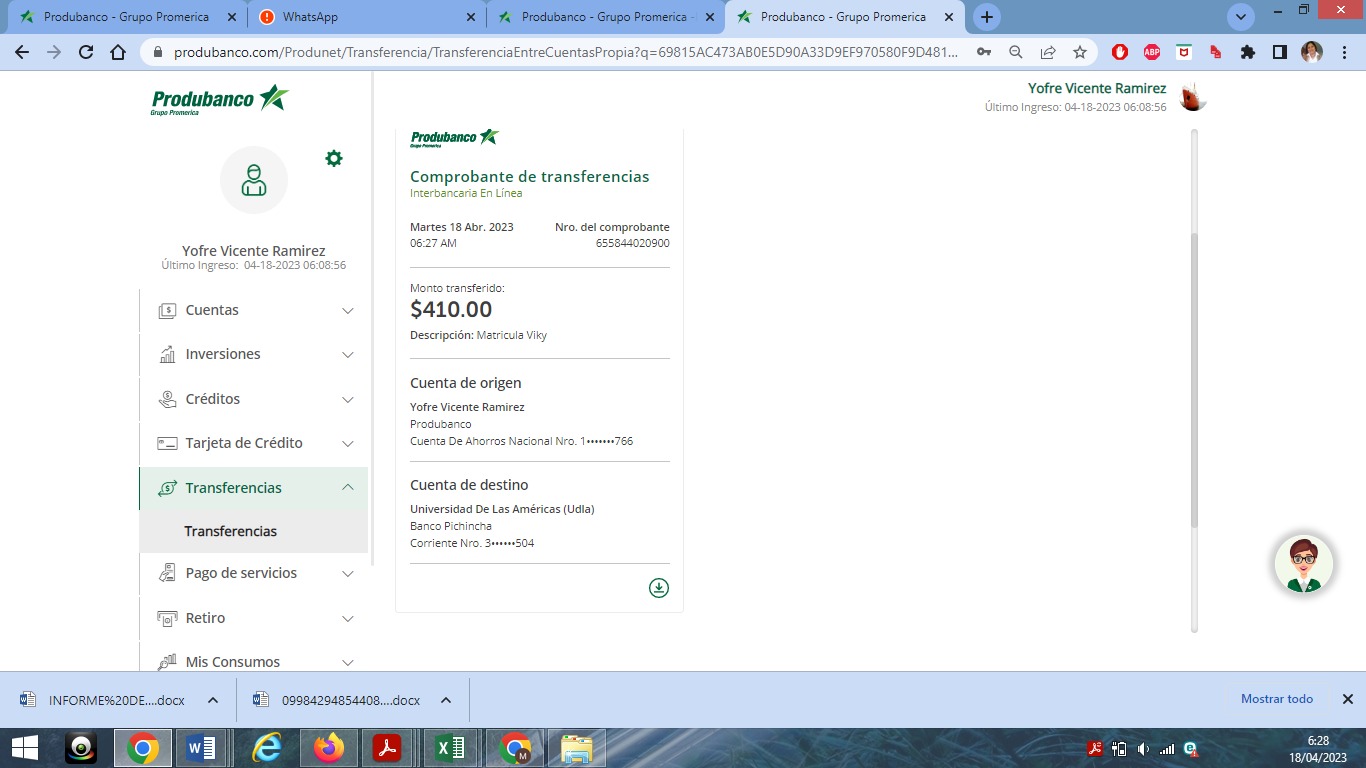Viewport: 1366px width, 768px height.
Task: Click the Produbanco logo in sidebar
Action: click(220, 100)
